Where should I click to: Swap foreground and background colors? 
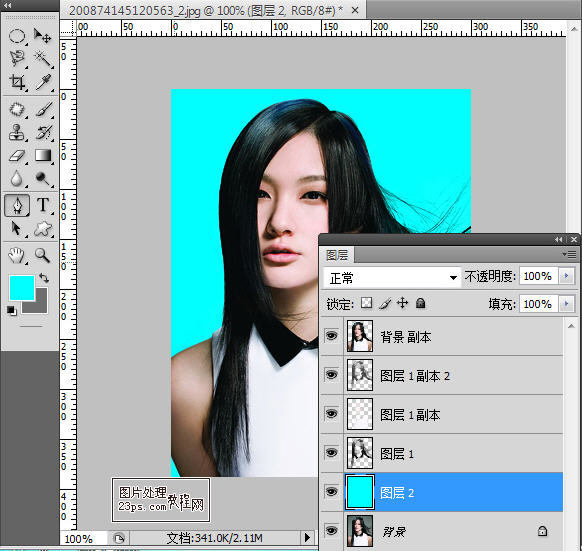pyautogui.click(x=44, y=277)
